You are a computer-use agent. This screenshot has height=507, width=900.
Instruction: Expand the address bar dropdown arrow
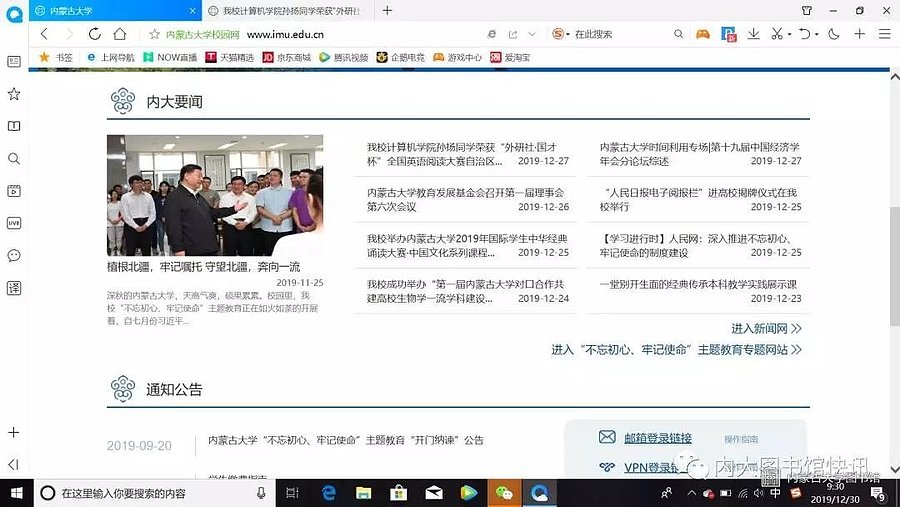click(532, 34)
